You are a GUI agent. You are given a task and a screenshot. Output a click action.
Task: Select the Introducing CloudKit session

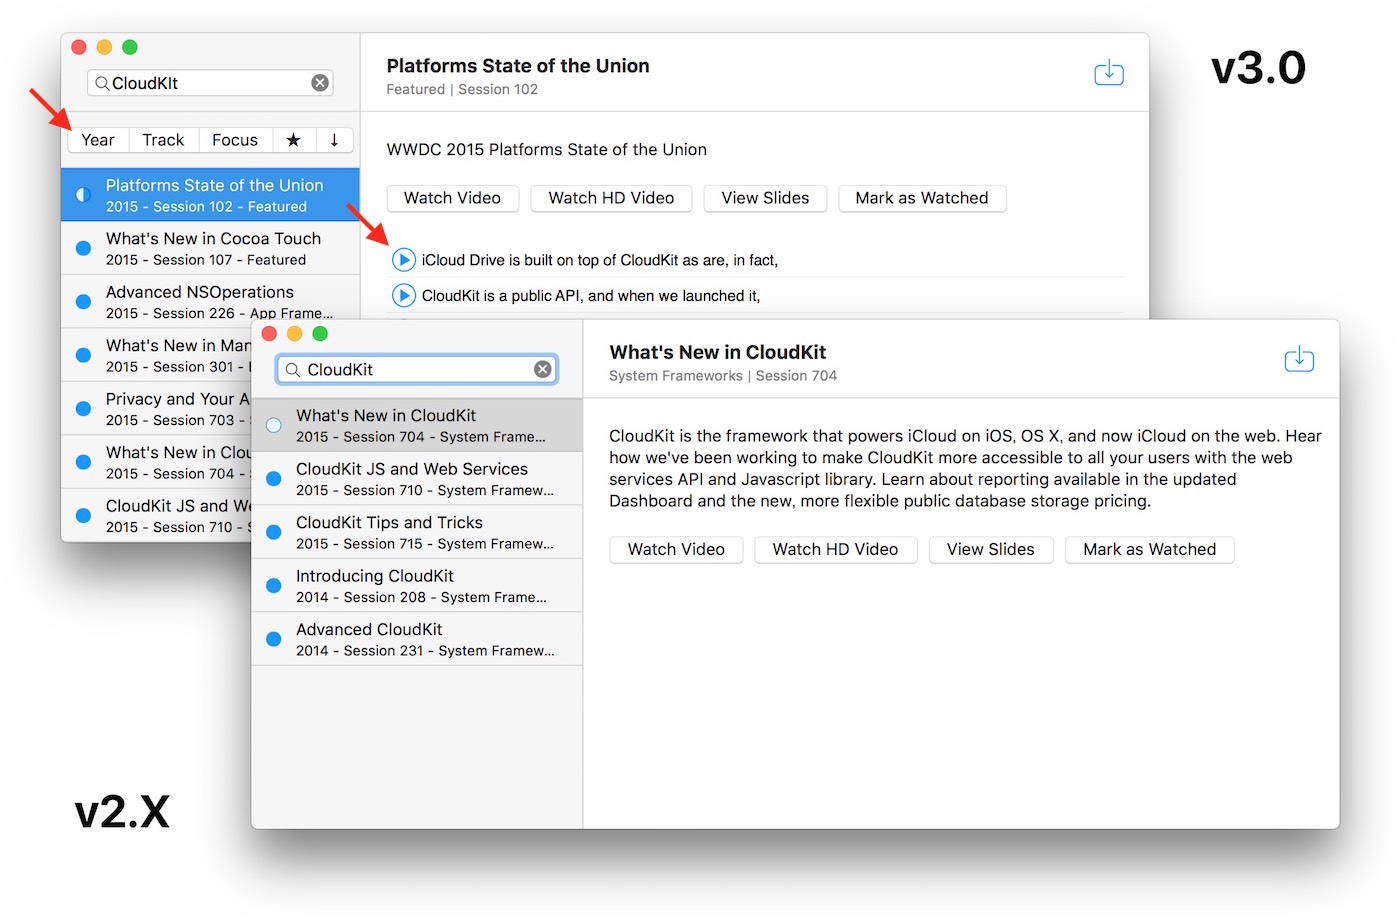coord(417,585)
